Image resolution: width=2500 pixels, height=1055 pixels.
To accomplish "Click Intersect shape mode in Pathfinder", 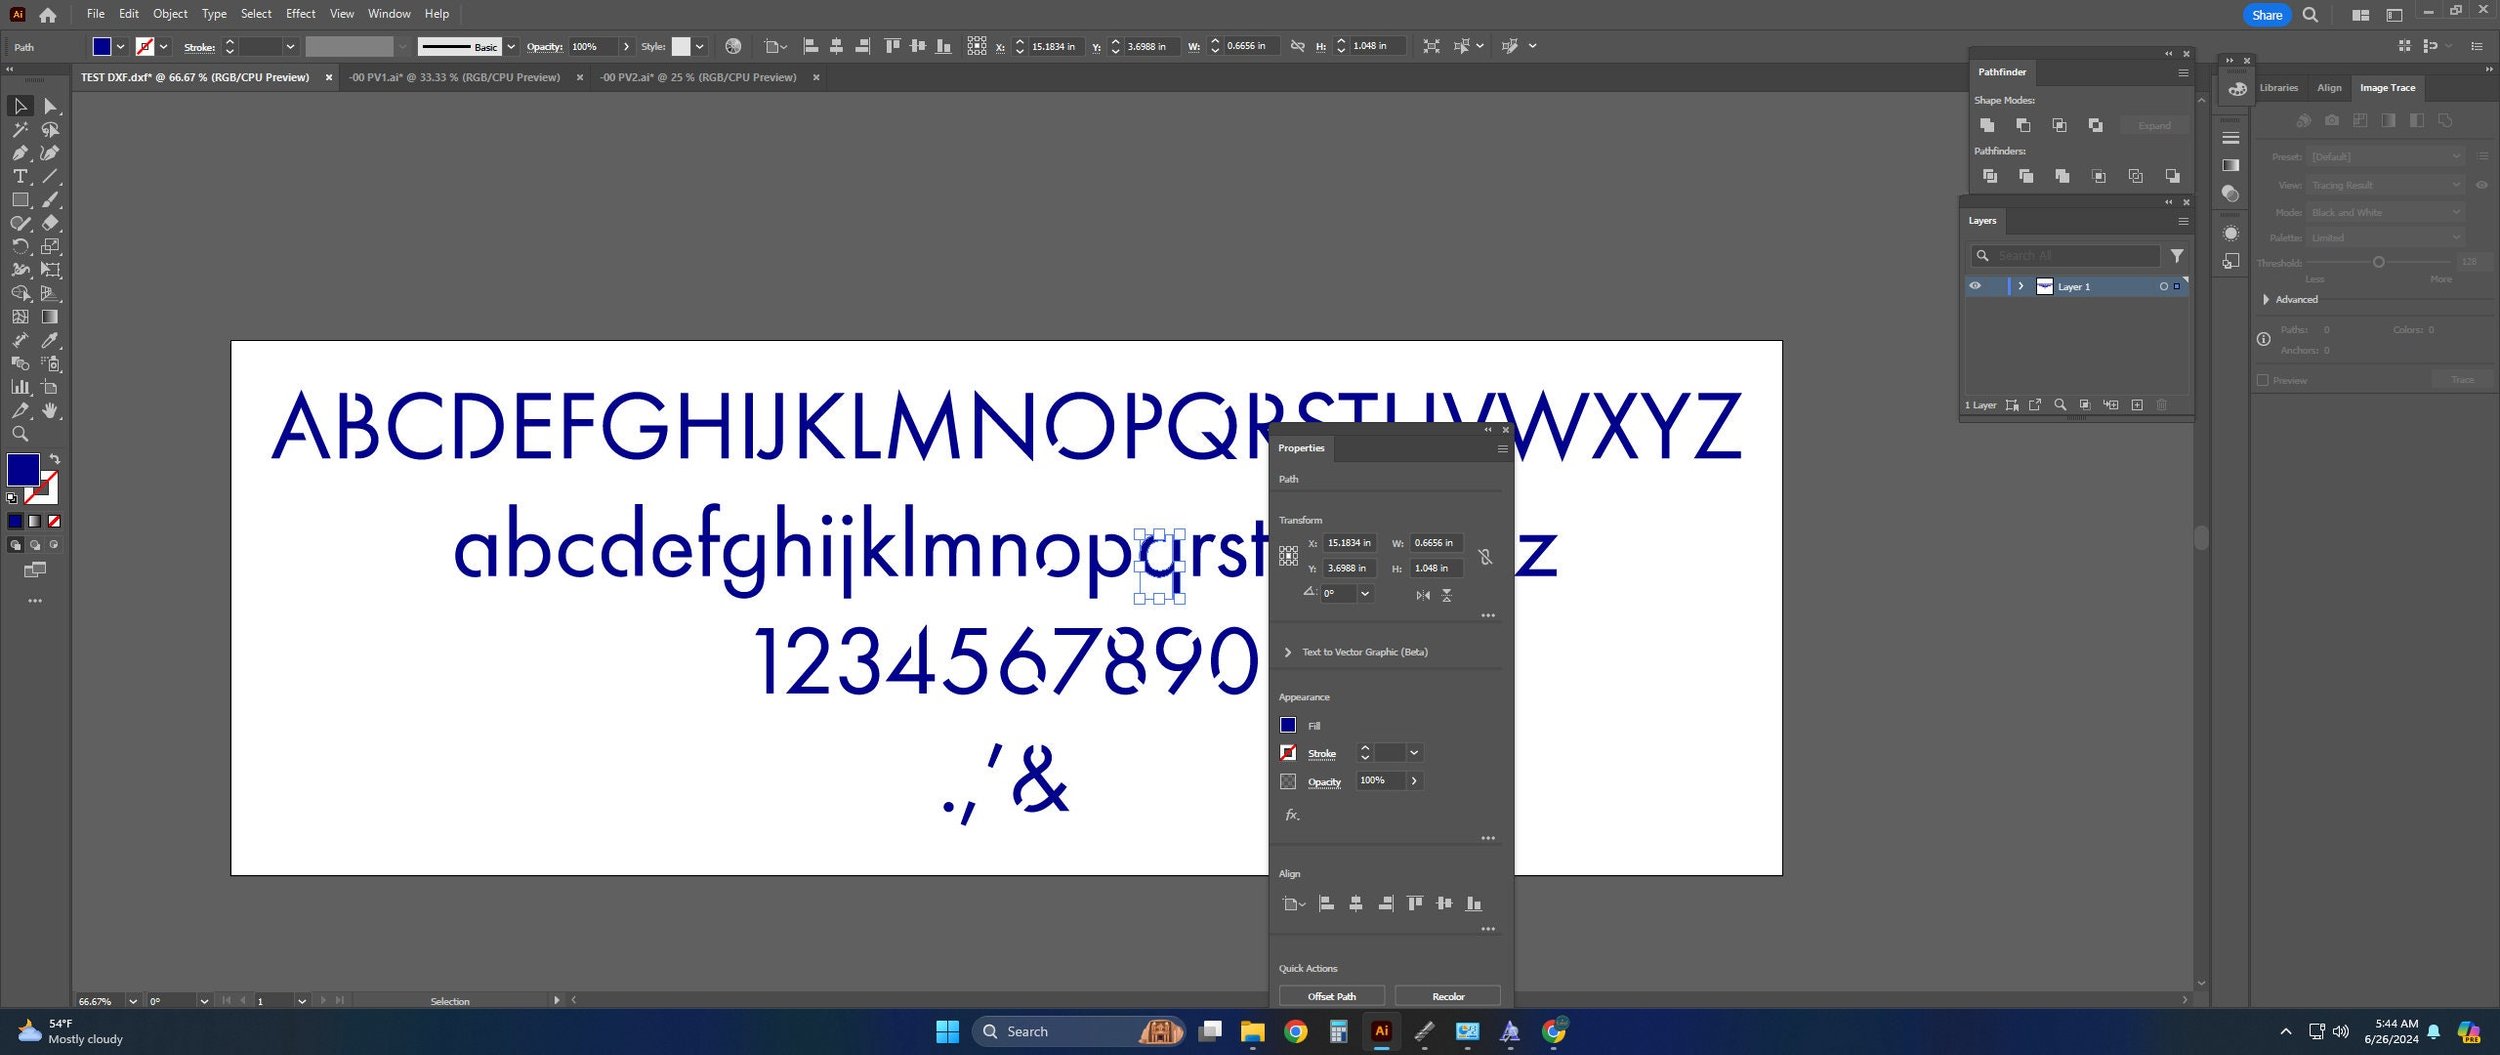I will coord(2059,125).
